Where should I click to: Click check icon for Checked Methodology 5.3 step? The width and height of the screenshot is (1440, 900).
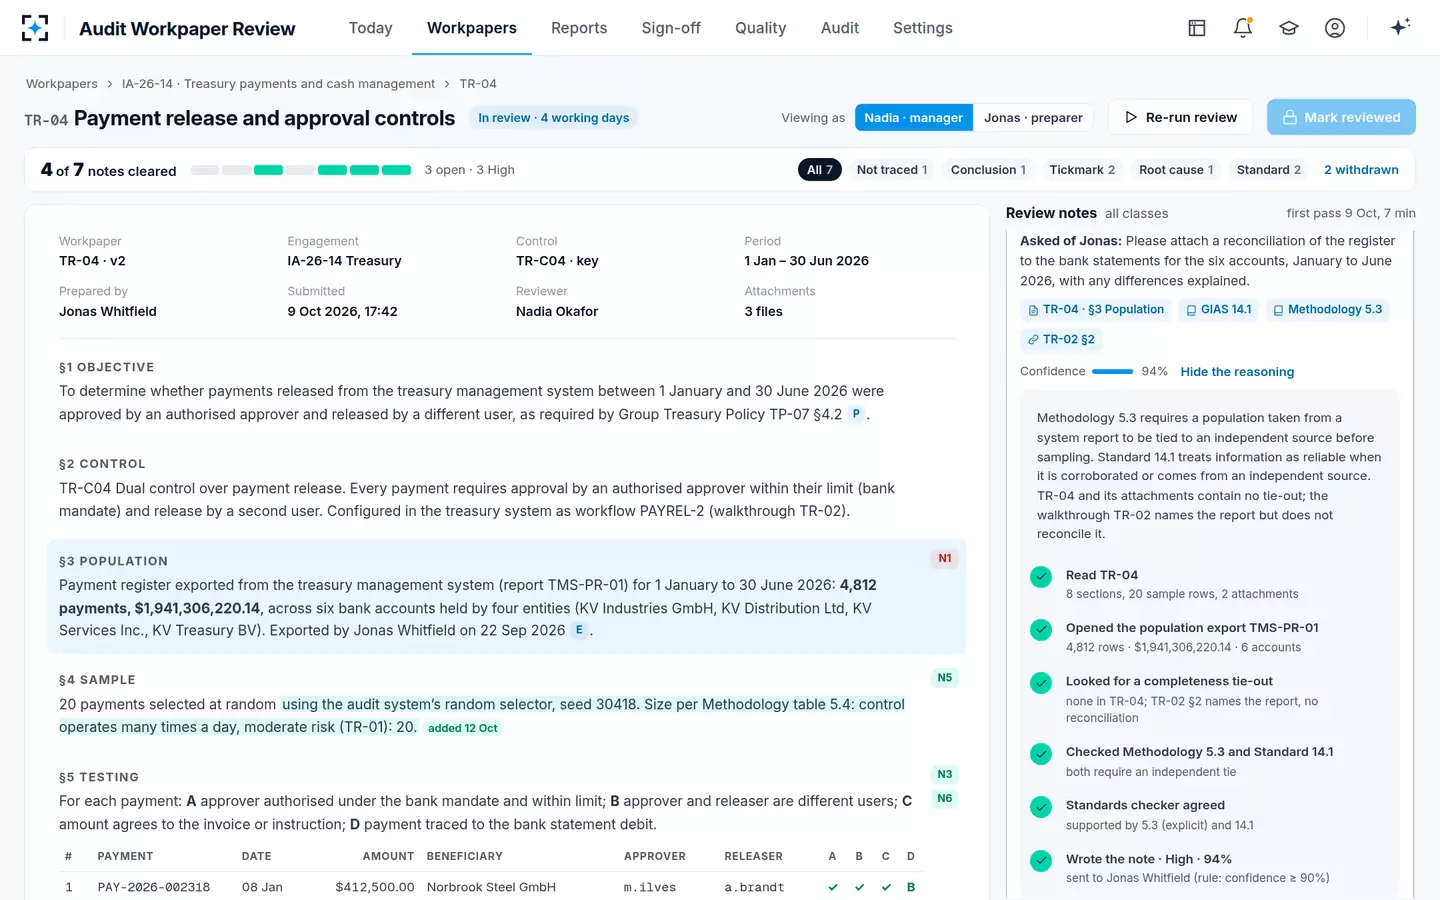(1041, 754)
